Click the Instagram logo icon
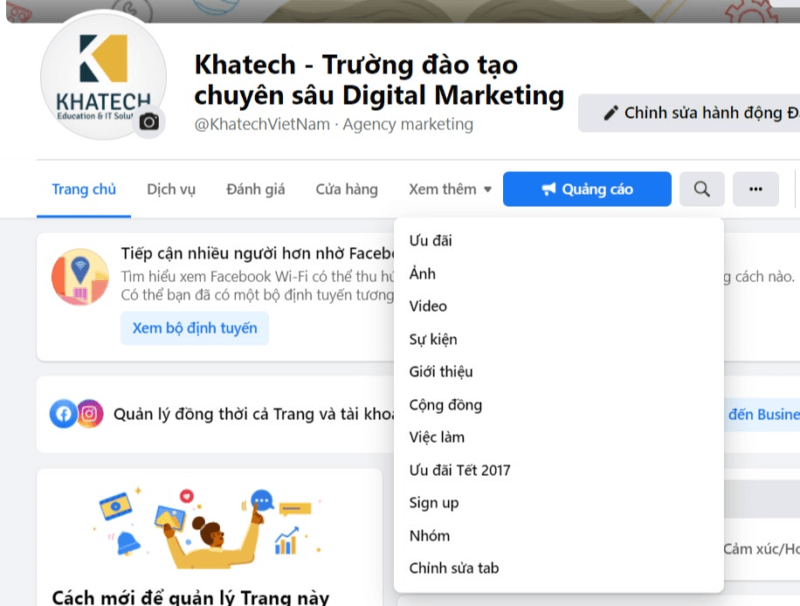Screen dimensions: 800x606 pyautogui.click(x=90, y=414)
